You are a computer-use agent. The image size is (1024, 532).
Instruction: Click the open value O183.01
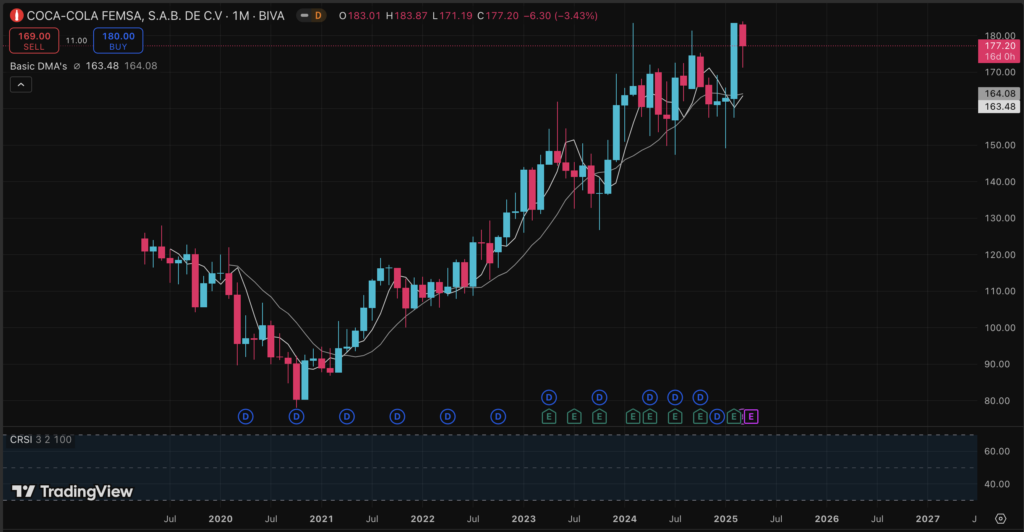tap(360, 16)
